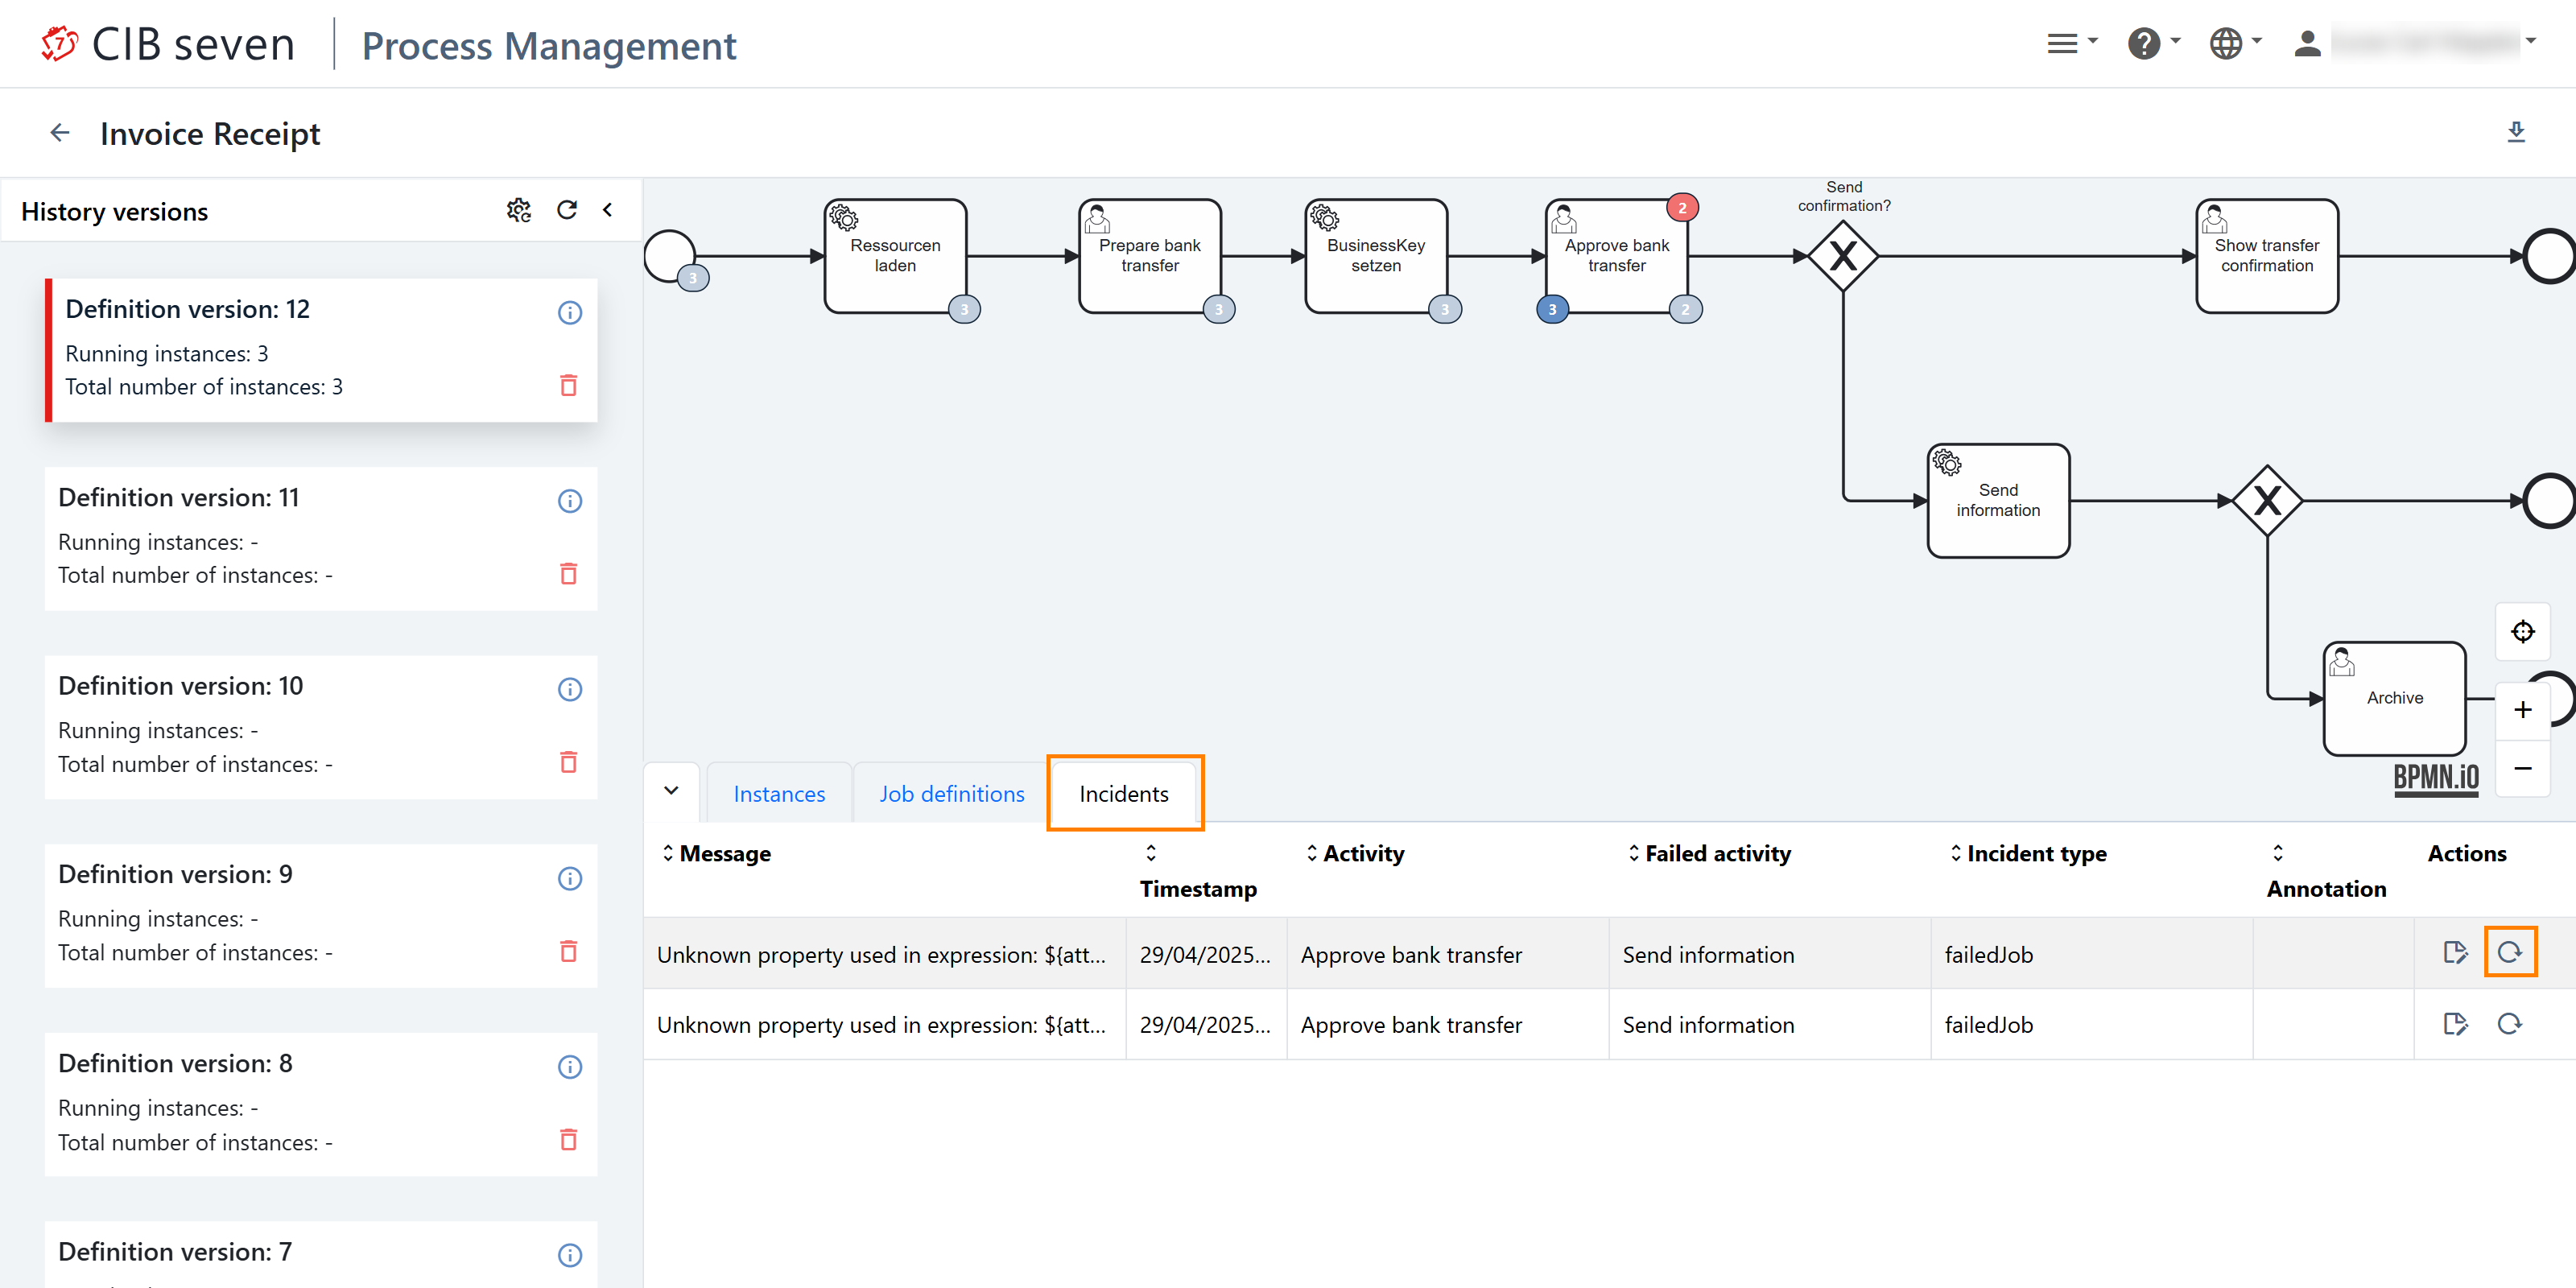Screen dimensions: 2576x1288
Task: Select the Prepare bank transfer task
Action: pyautogui.click(x=1150, y=256)
